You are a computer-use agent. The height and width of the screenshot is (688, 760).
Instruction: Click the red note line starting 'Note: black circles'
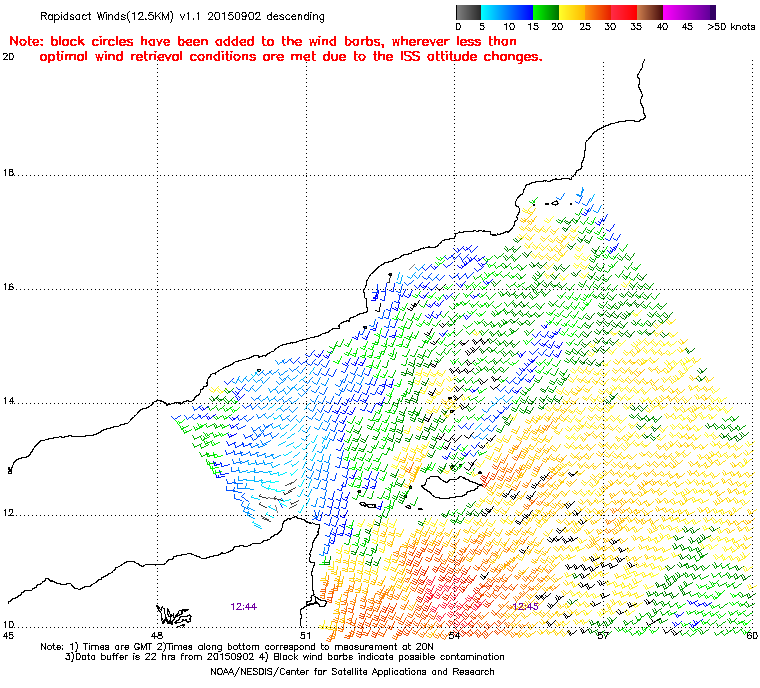pos(263,41)
